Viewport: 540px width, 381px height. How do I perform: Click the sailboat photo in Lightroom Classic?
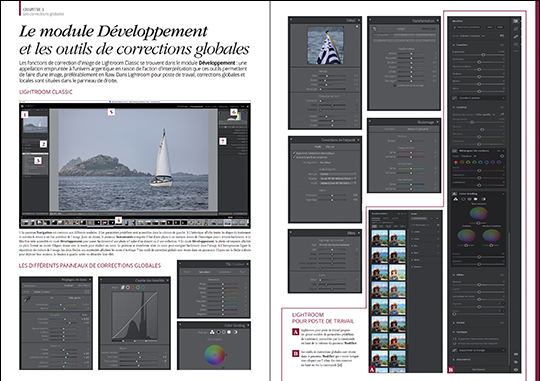(x=134, y=160)
